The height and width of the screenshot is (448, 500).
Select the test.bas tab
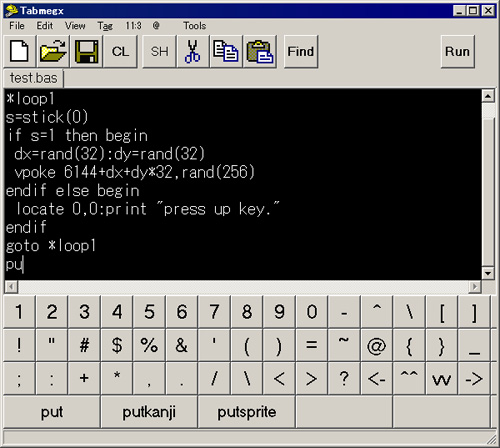33,78
